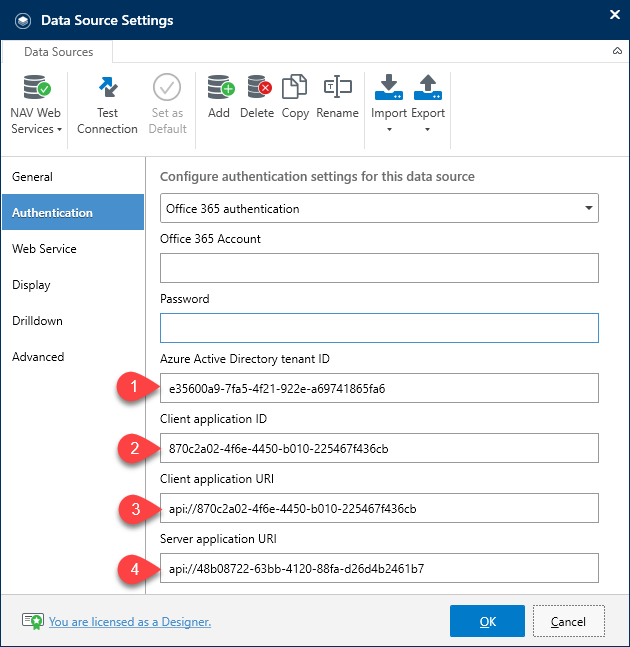This screenshot has width=630, height=647.
Task: Expand the Export dropdown arrow
Action: point(427,130)
